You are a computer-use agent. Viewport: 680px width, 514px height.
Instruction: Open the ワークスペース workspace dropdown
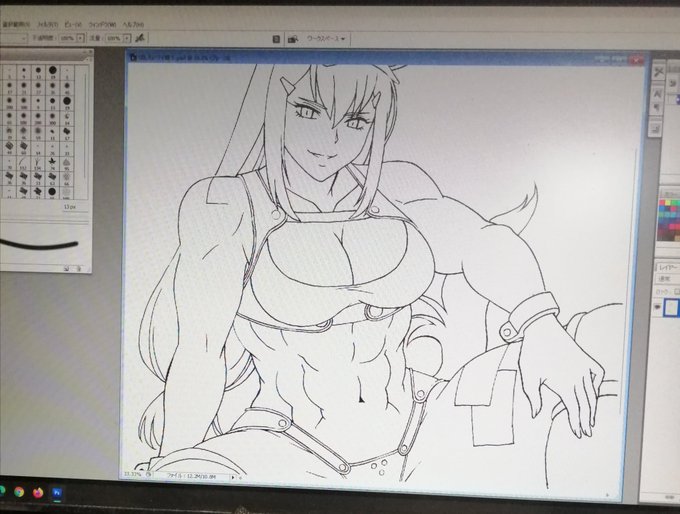[326, 39]
